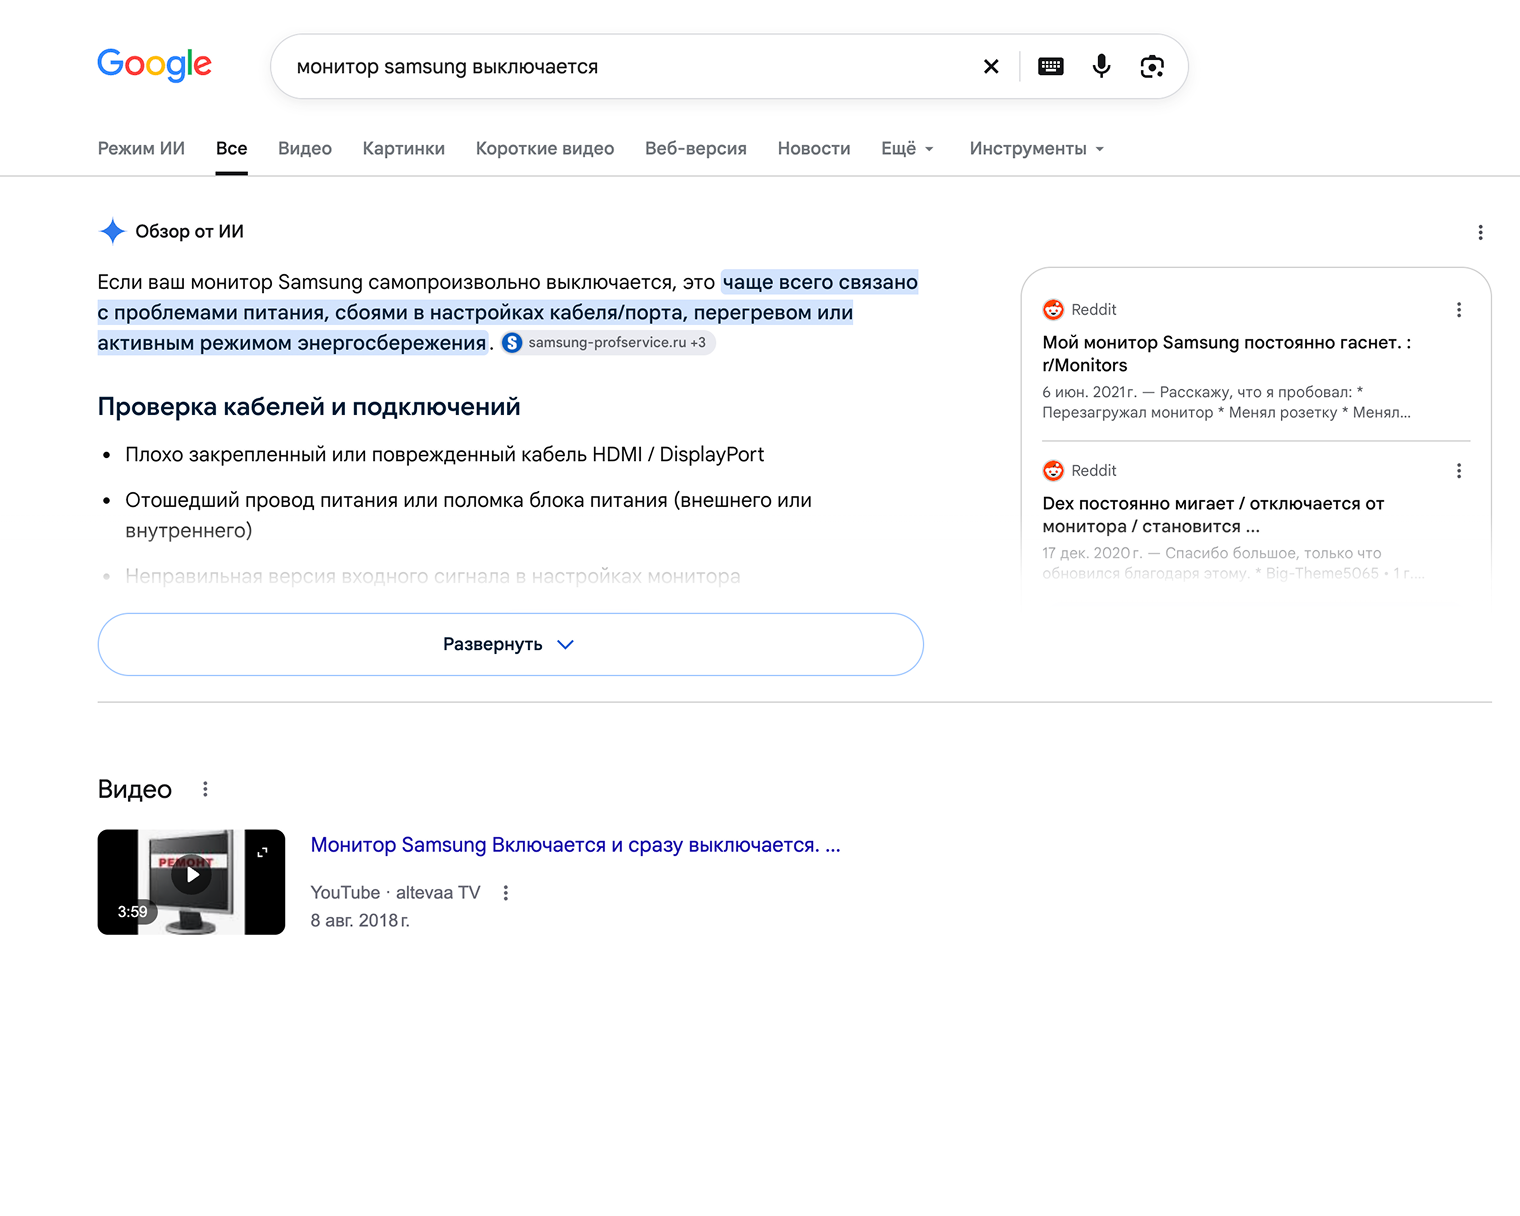Screen dimensions: 1520x1216
Task: Click the Reddit icon on the Dex card
Action: [x=1053, y=471]
